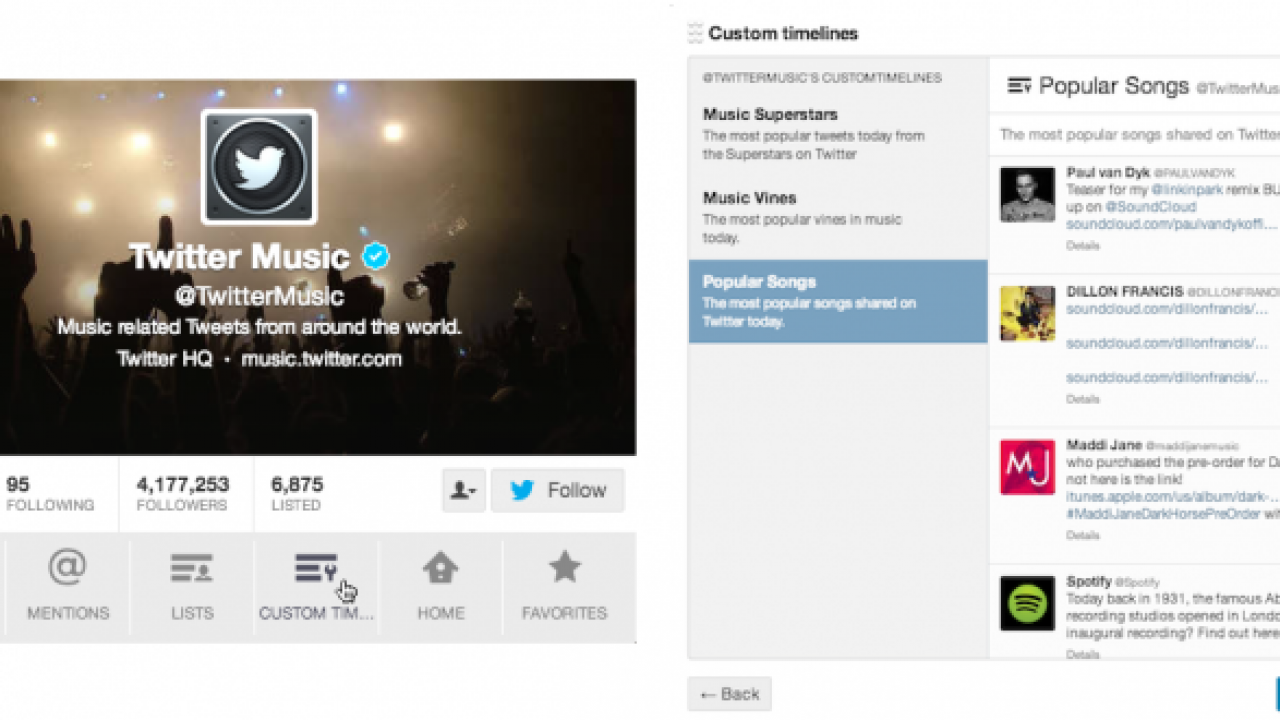Expand Details under the Spotify tweet
Viewport: 1280px width, 720px height.
[1083, 653]
